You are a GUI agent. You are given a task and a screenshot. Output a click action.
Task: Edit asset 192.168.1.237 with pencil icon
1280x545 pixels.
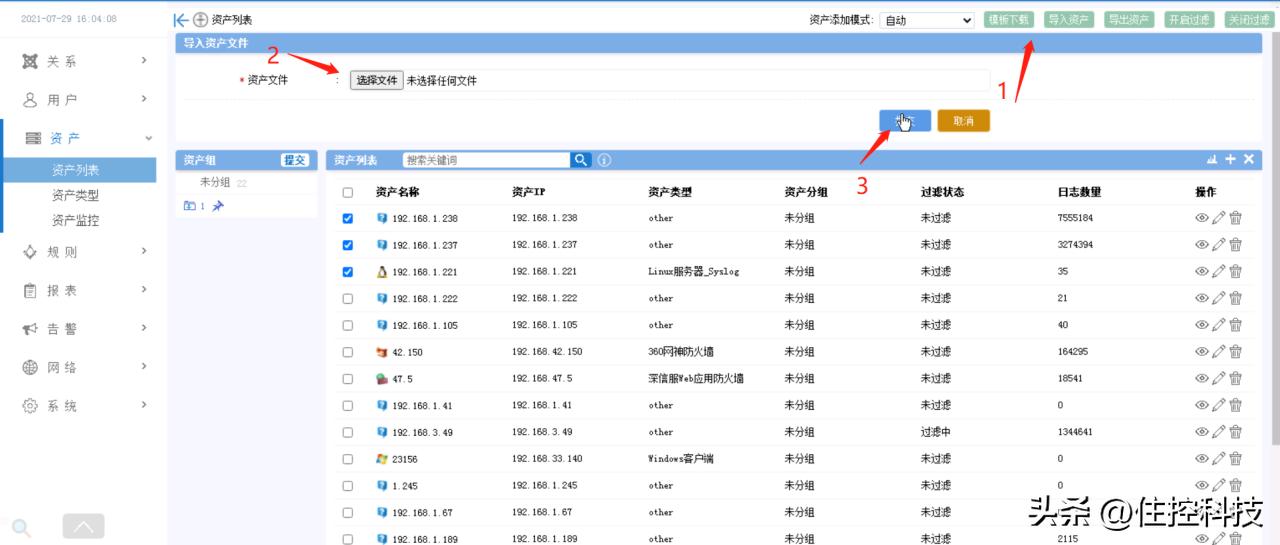[x=1218, y=245]
